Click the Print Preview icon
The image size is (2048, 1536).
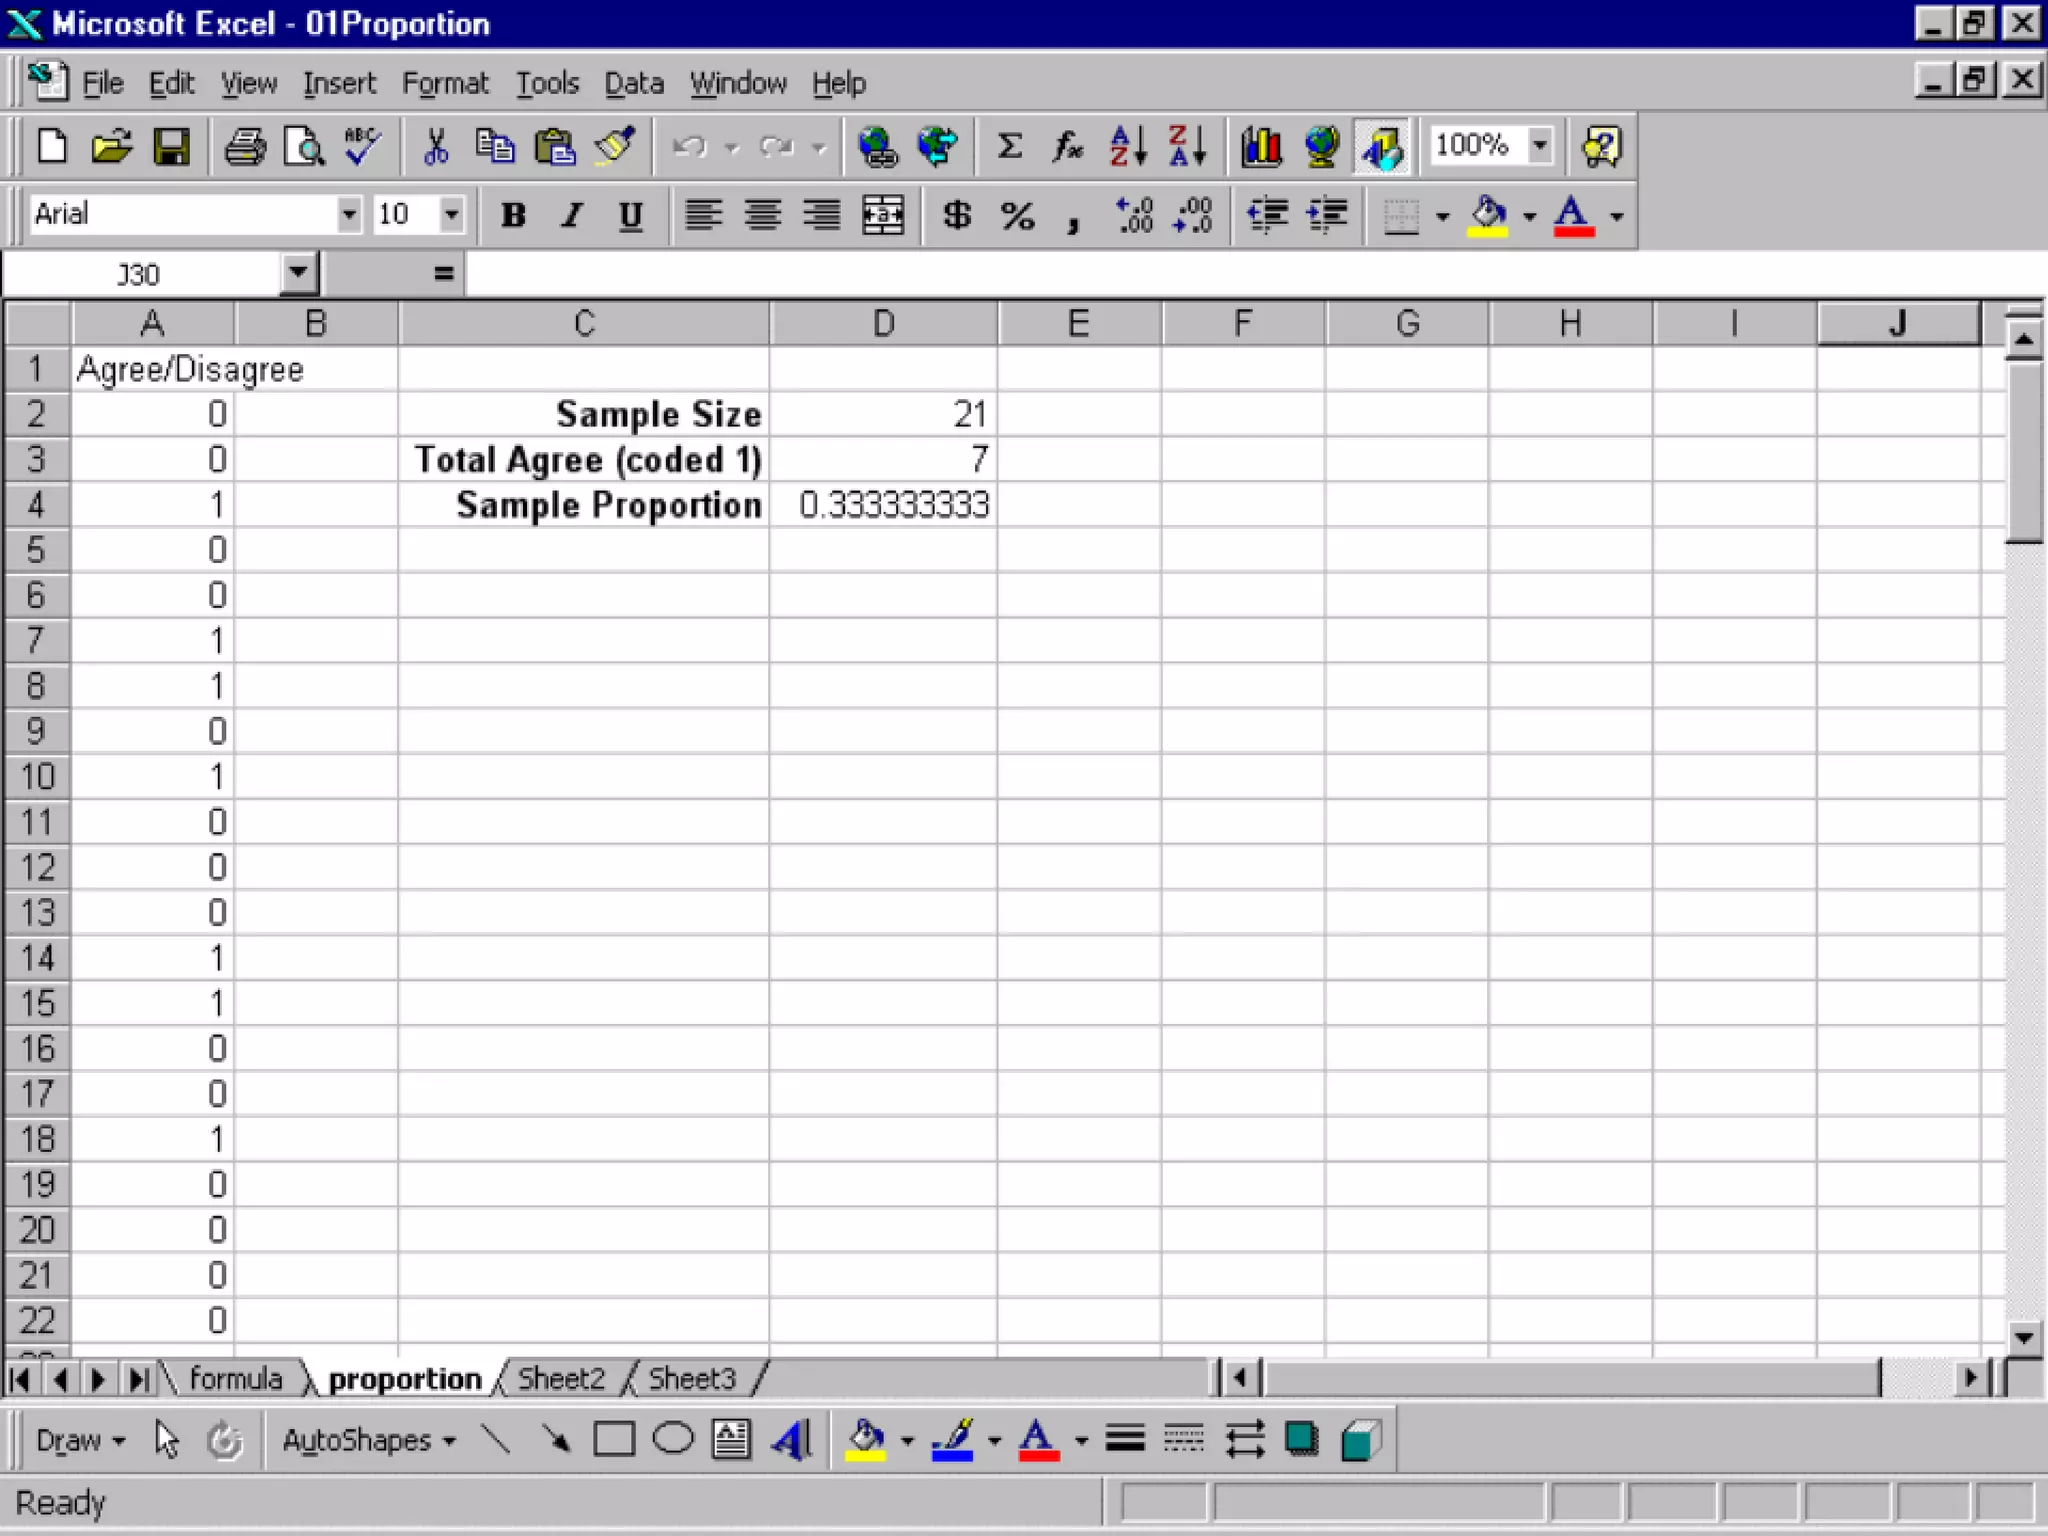[x=304, y=147]
